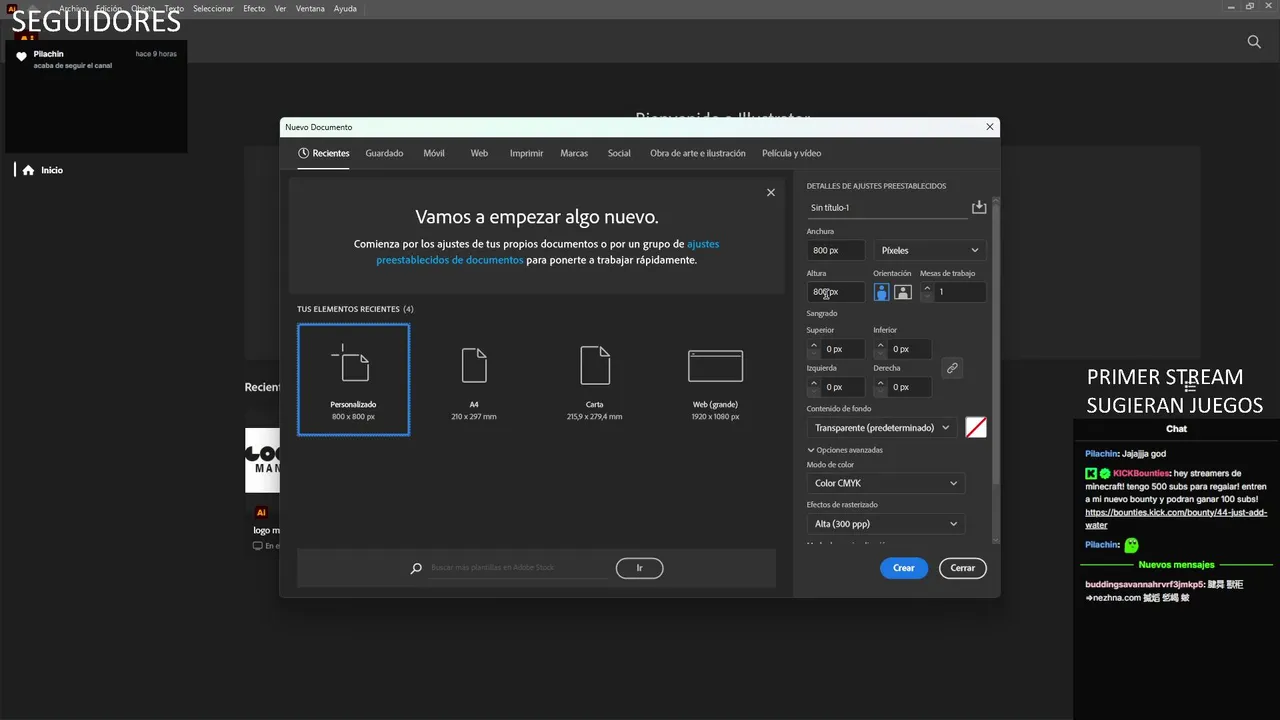Viewport: 1280px width, 720px height.
Task: Click the green emote in Pilachin's chat message
Action: click(x=1131, y=545)
